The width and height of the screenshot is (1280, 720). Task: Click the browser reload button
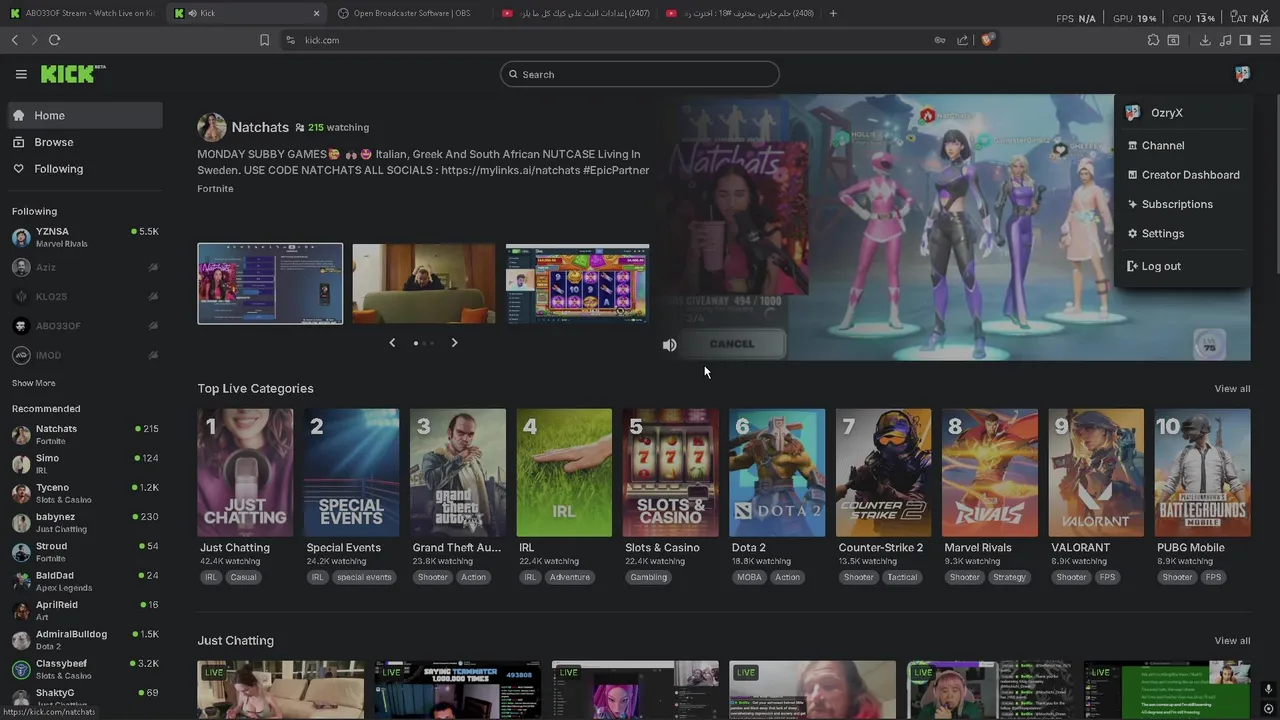pos(54,40)
